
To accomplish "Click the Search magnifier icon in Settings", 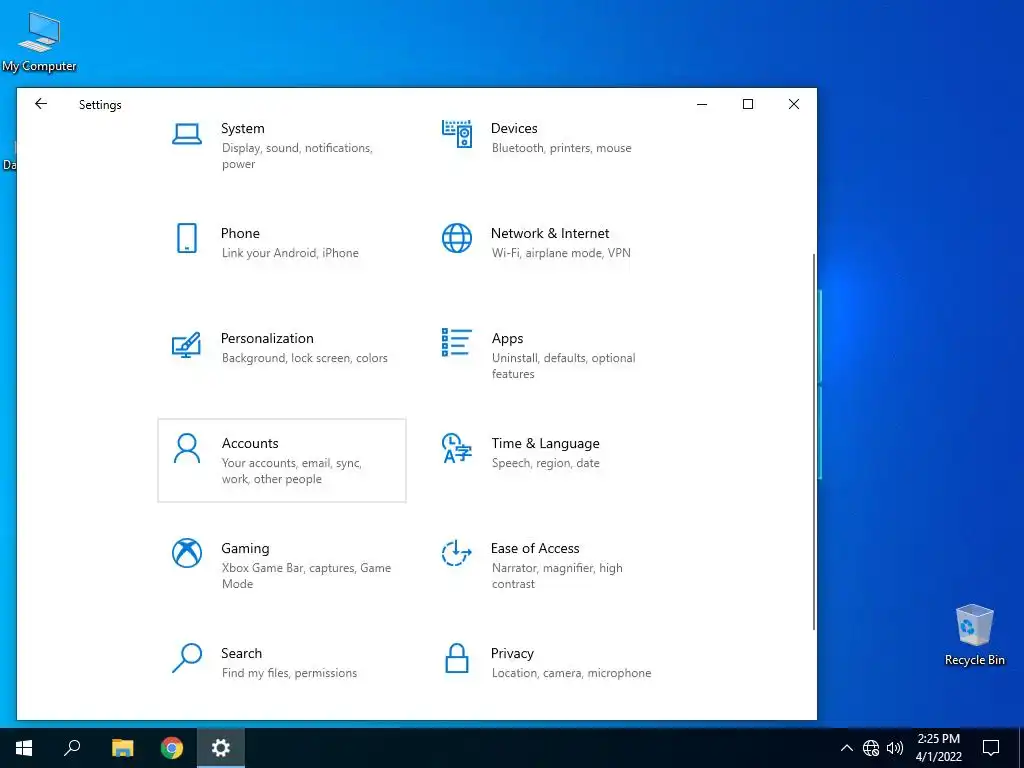I will click(187, 658).
